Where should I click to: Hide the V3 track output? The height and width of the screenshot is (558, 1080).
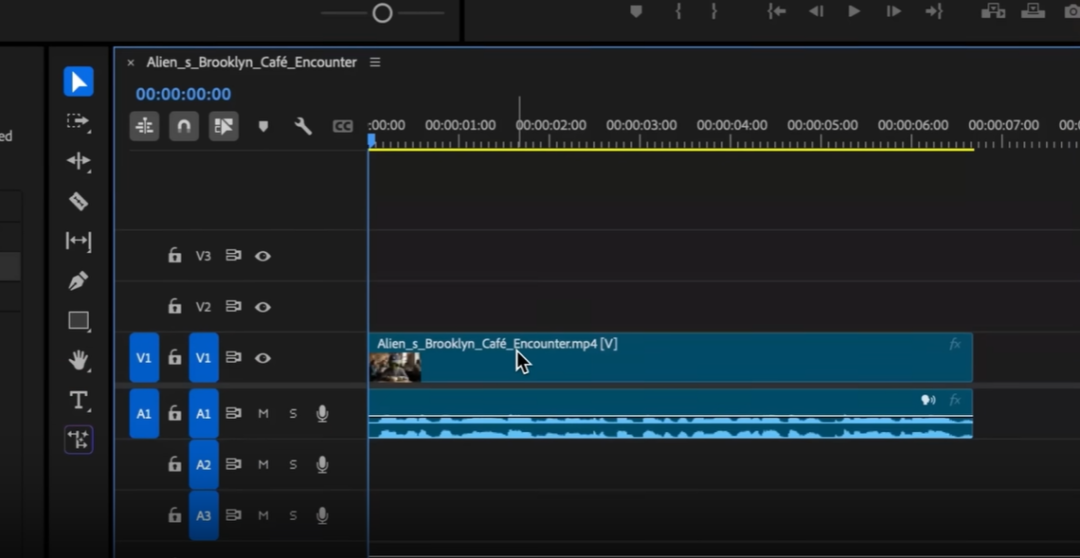[263, 256]
